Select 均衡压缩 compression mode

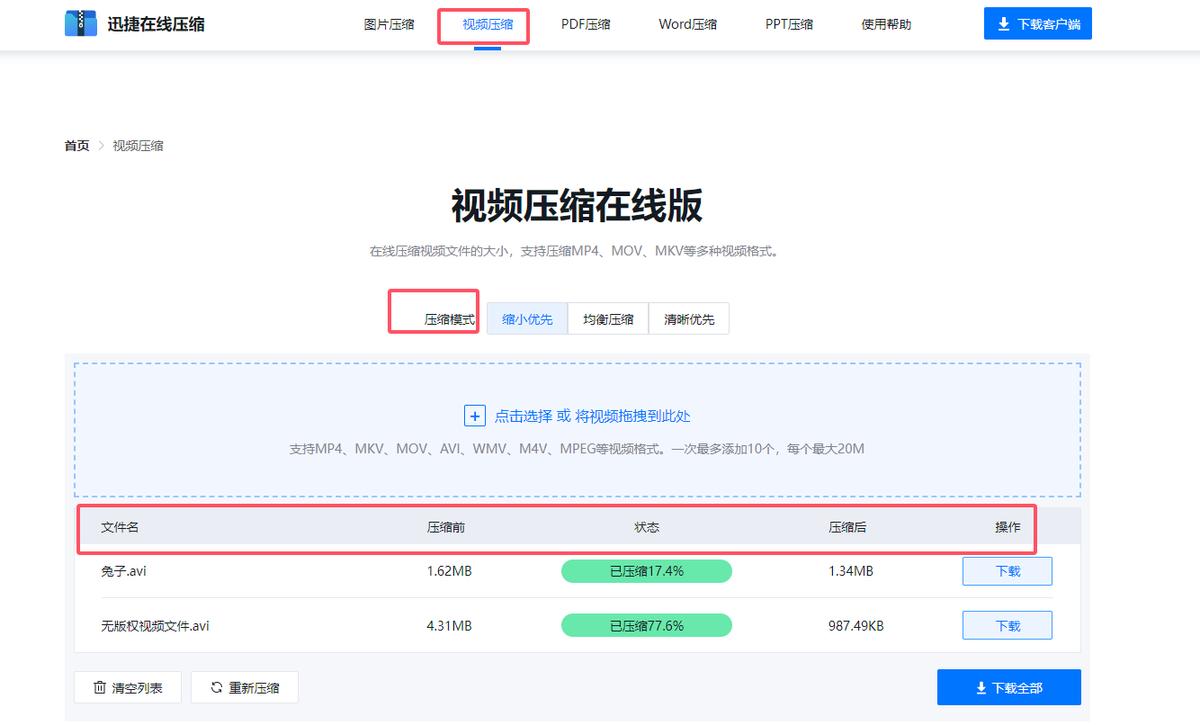click(608, 318)
